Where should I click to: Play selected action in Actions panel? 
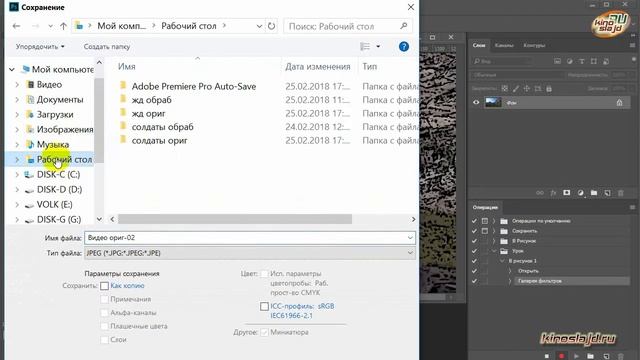[x=576, y=356]
